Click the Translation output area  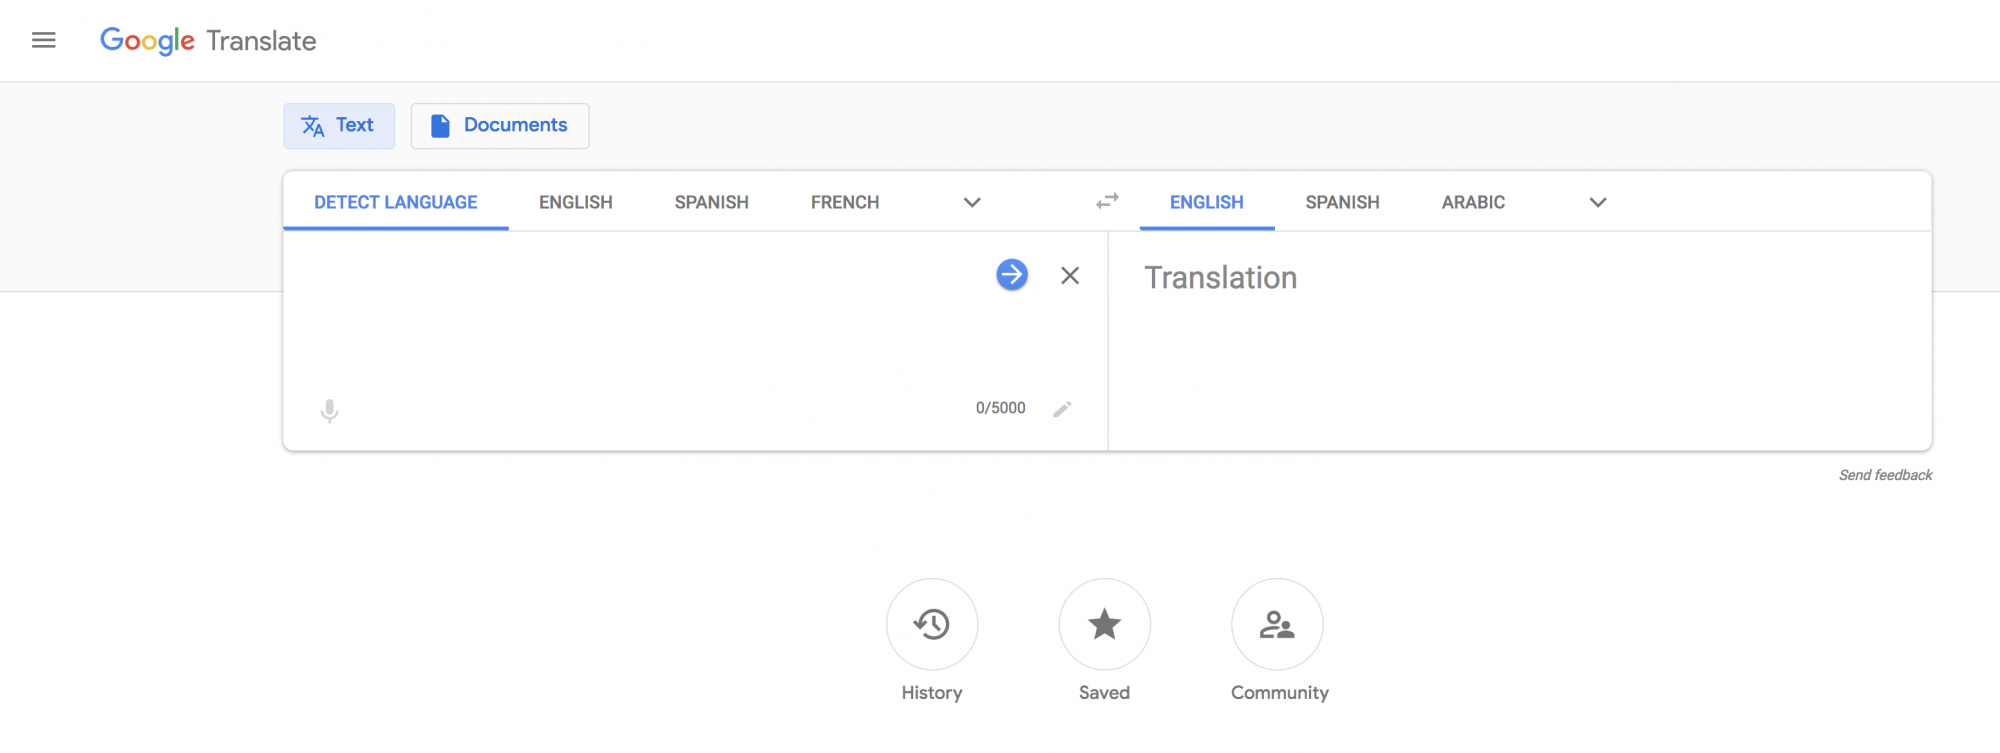point(1520,341)
